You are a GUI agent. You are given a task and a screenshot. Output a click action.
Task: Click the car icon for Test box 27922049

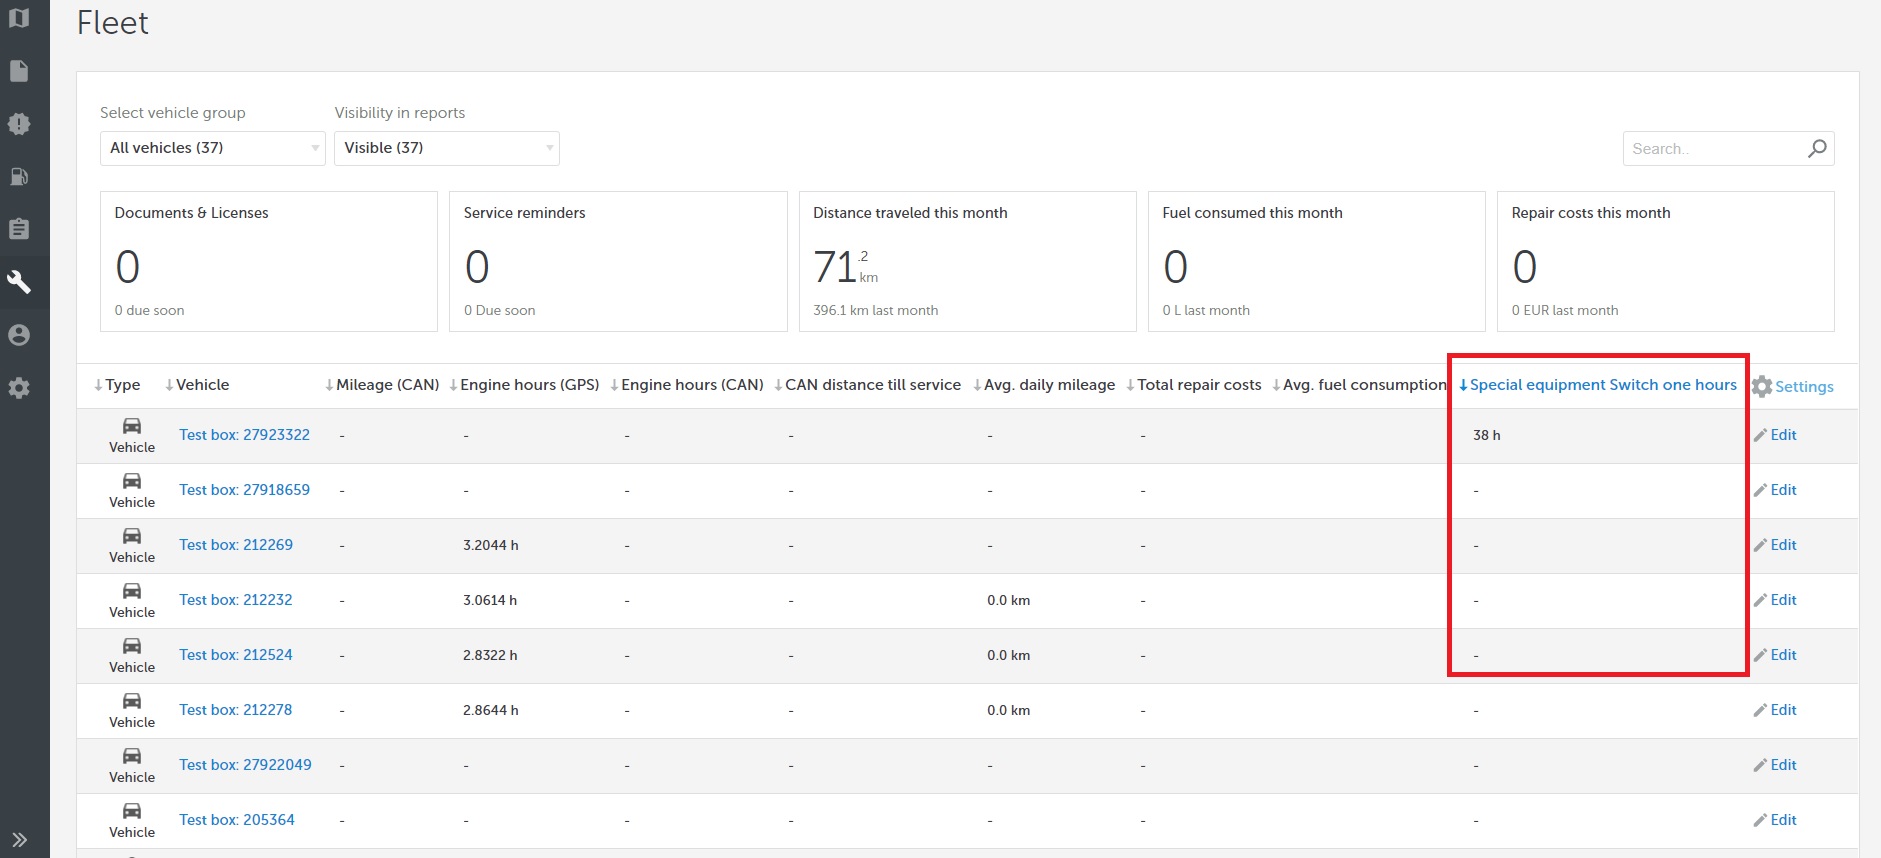pos(132,756)
